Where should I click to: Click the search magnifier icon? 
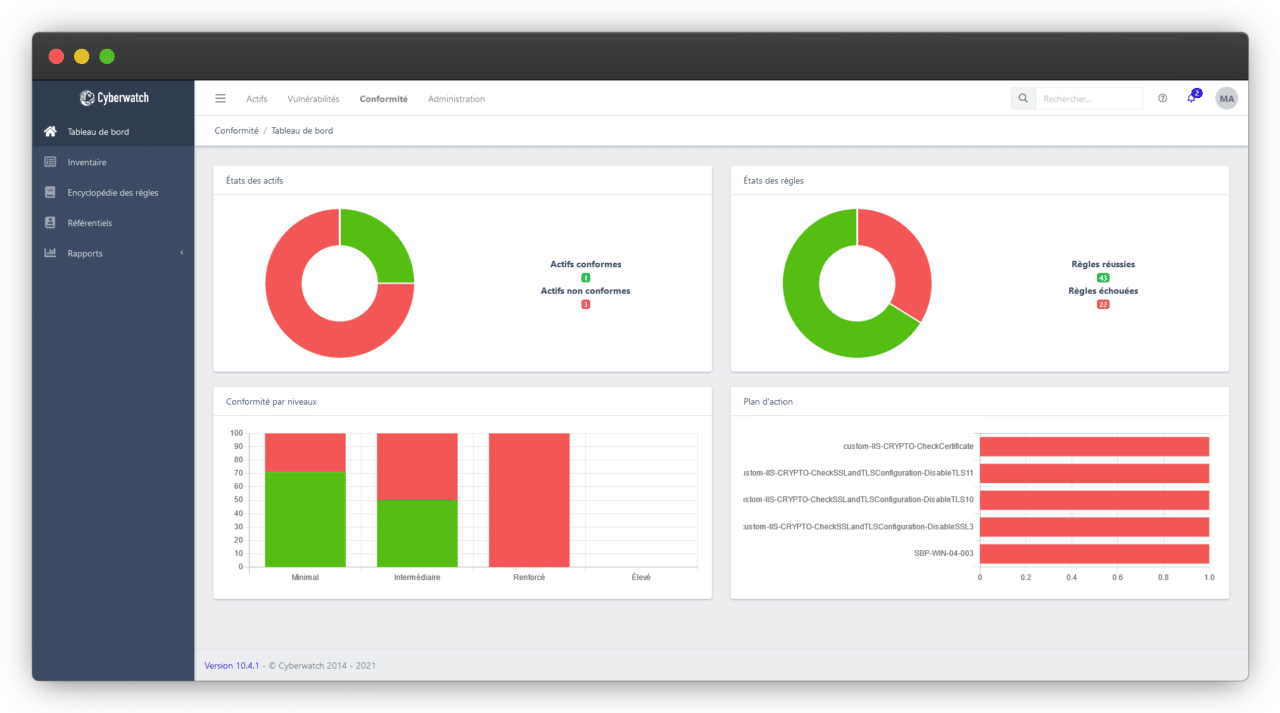[1022, 98]
